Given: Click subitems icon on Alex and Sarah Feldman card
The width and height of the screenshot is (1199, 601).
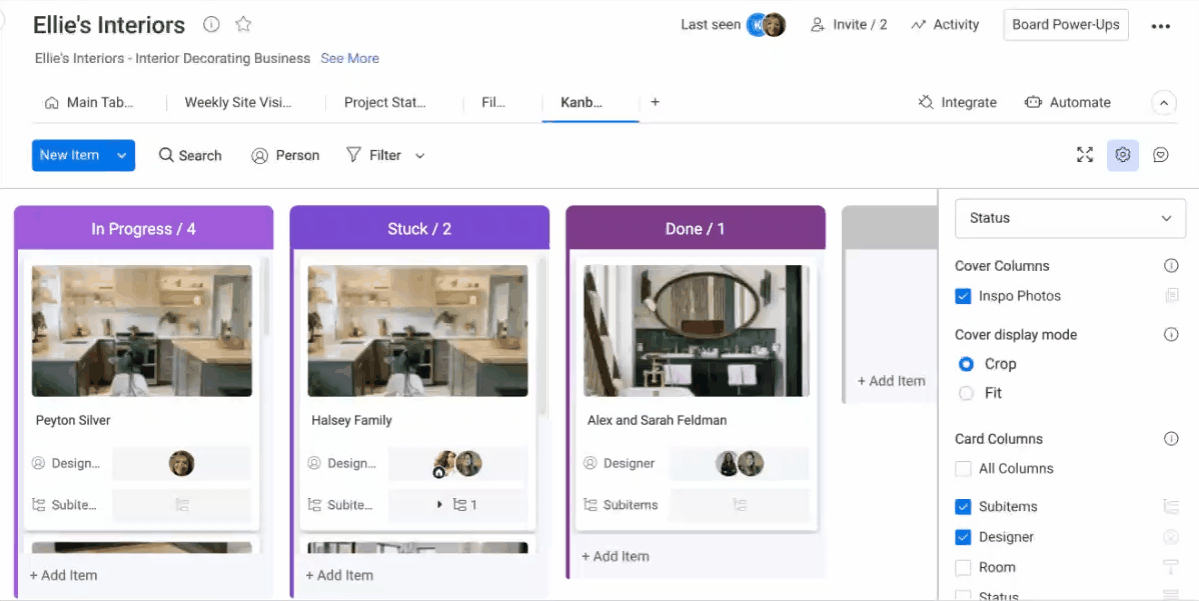Looking at the screenshot, I should [739, 505].
